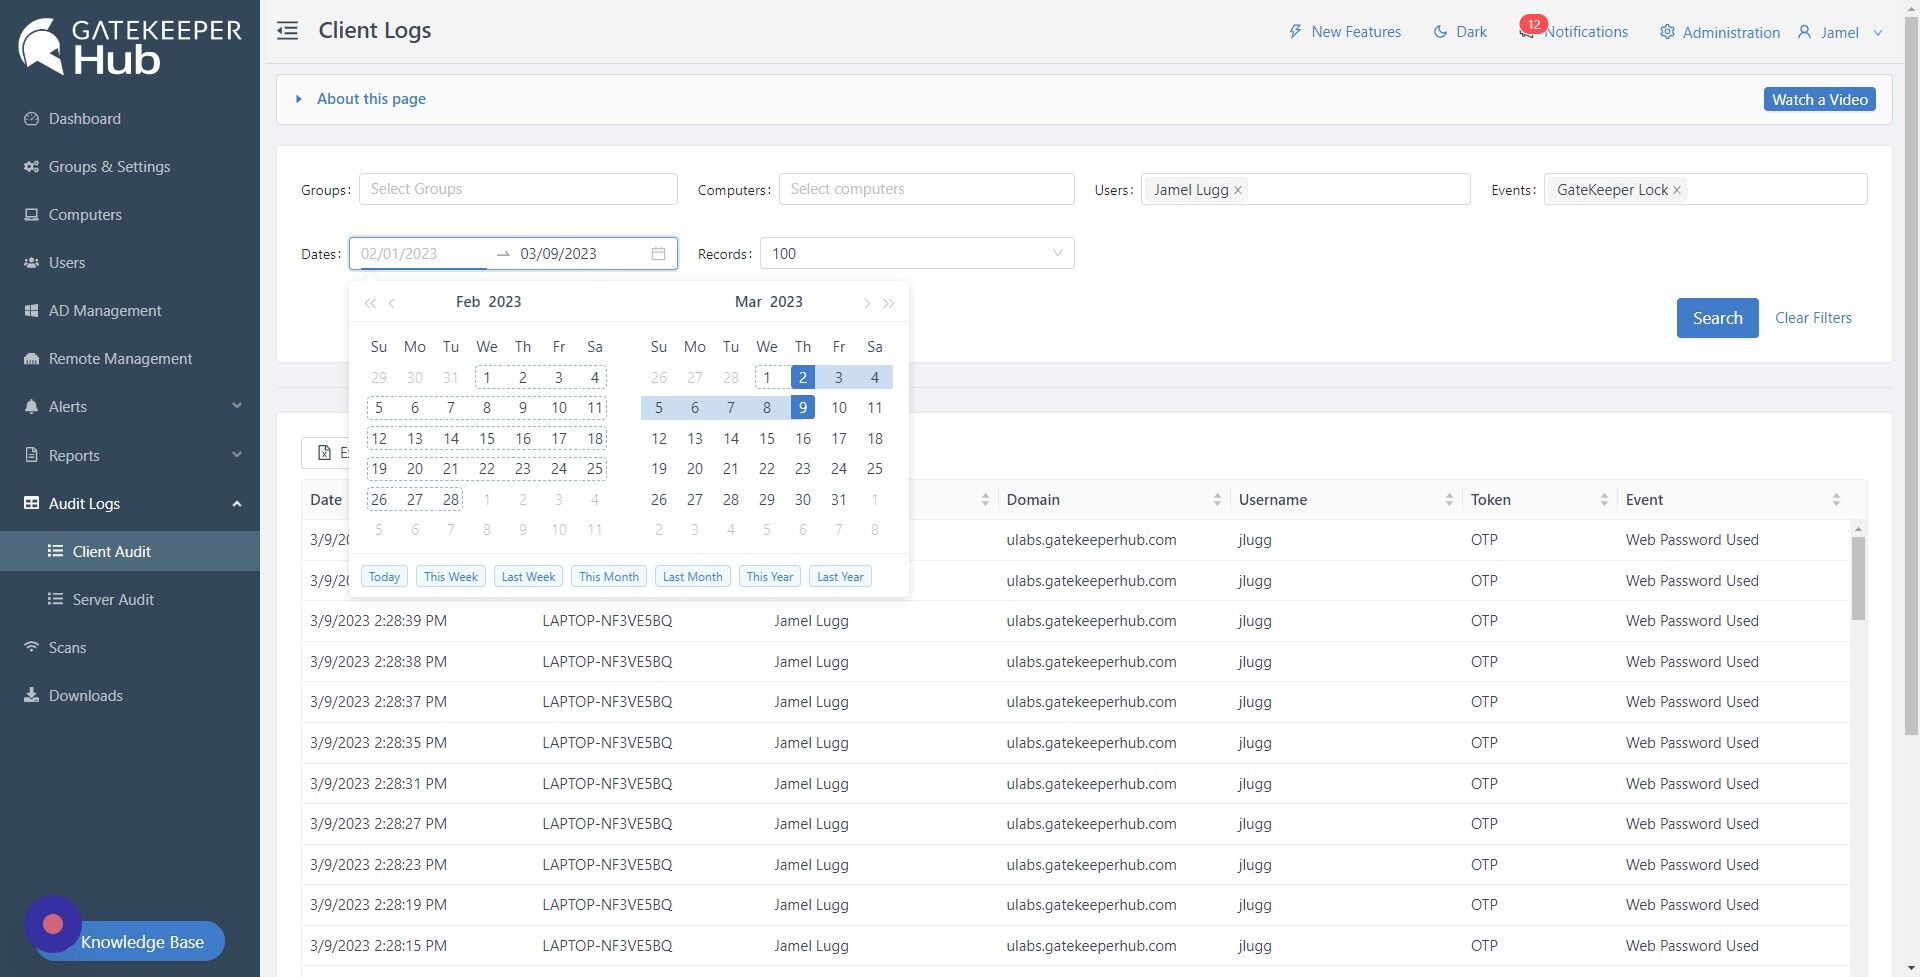Select March 9 in the calendar

[803, 407]
